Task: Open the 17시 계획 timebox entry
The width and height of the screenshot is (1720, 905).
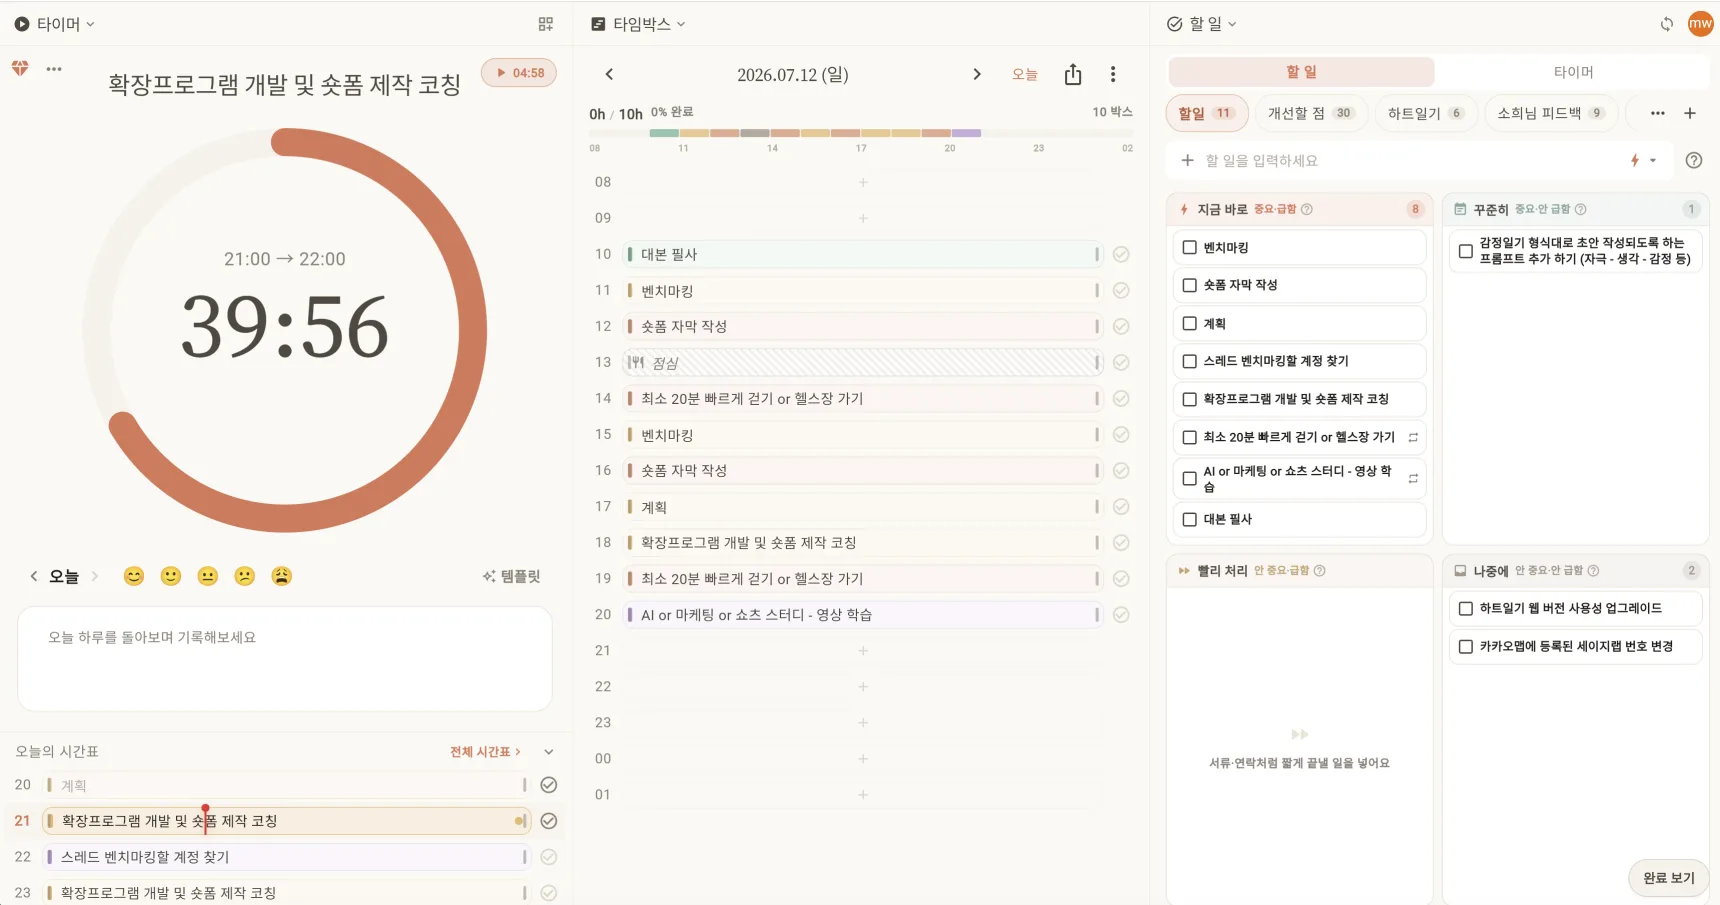Action: coord(863,507)
